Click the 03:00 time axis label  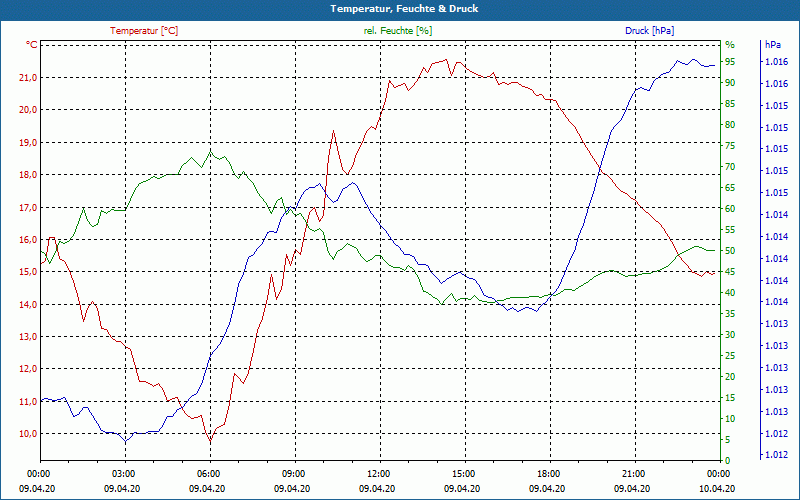click(x=123, y=474)
